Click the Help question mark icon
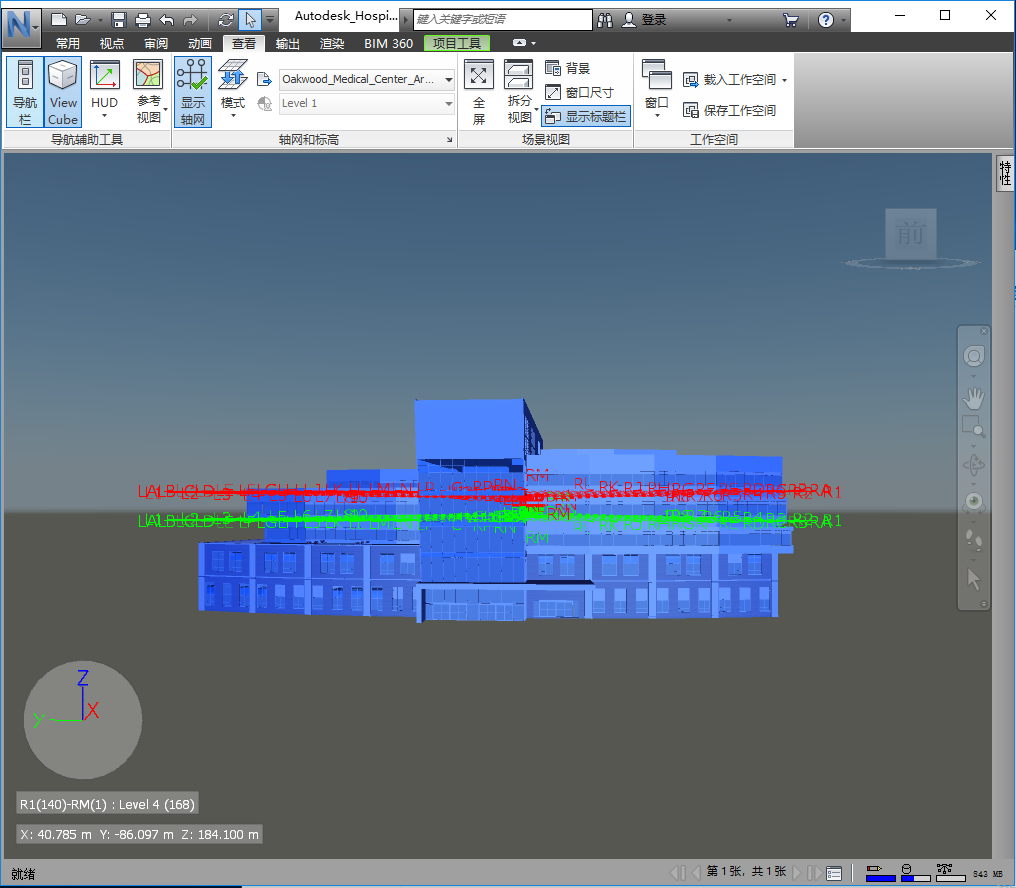The width and height of the screenshot is (1016, 888). click(x=826, y=20)
